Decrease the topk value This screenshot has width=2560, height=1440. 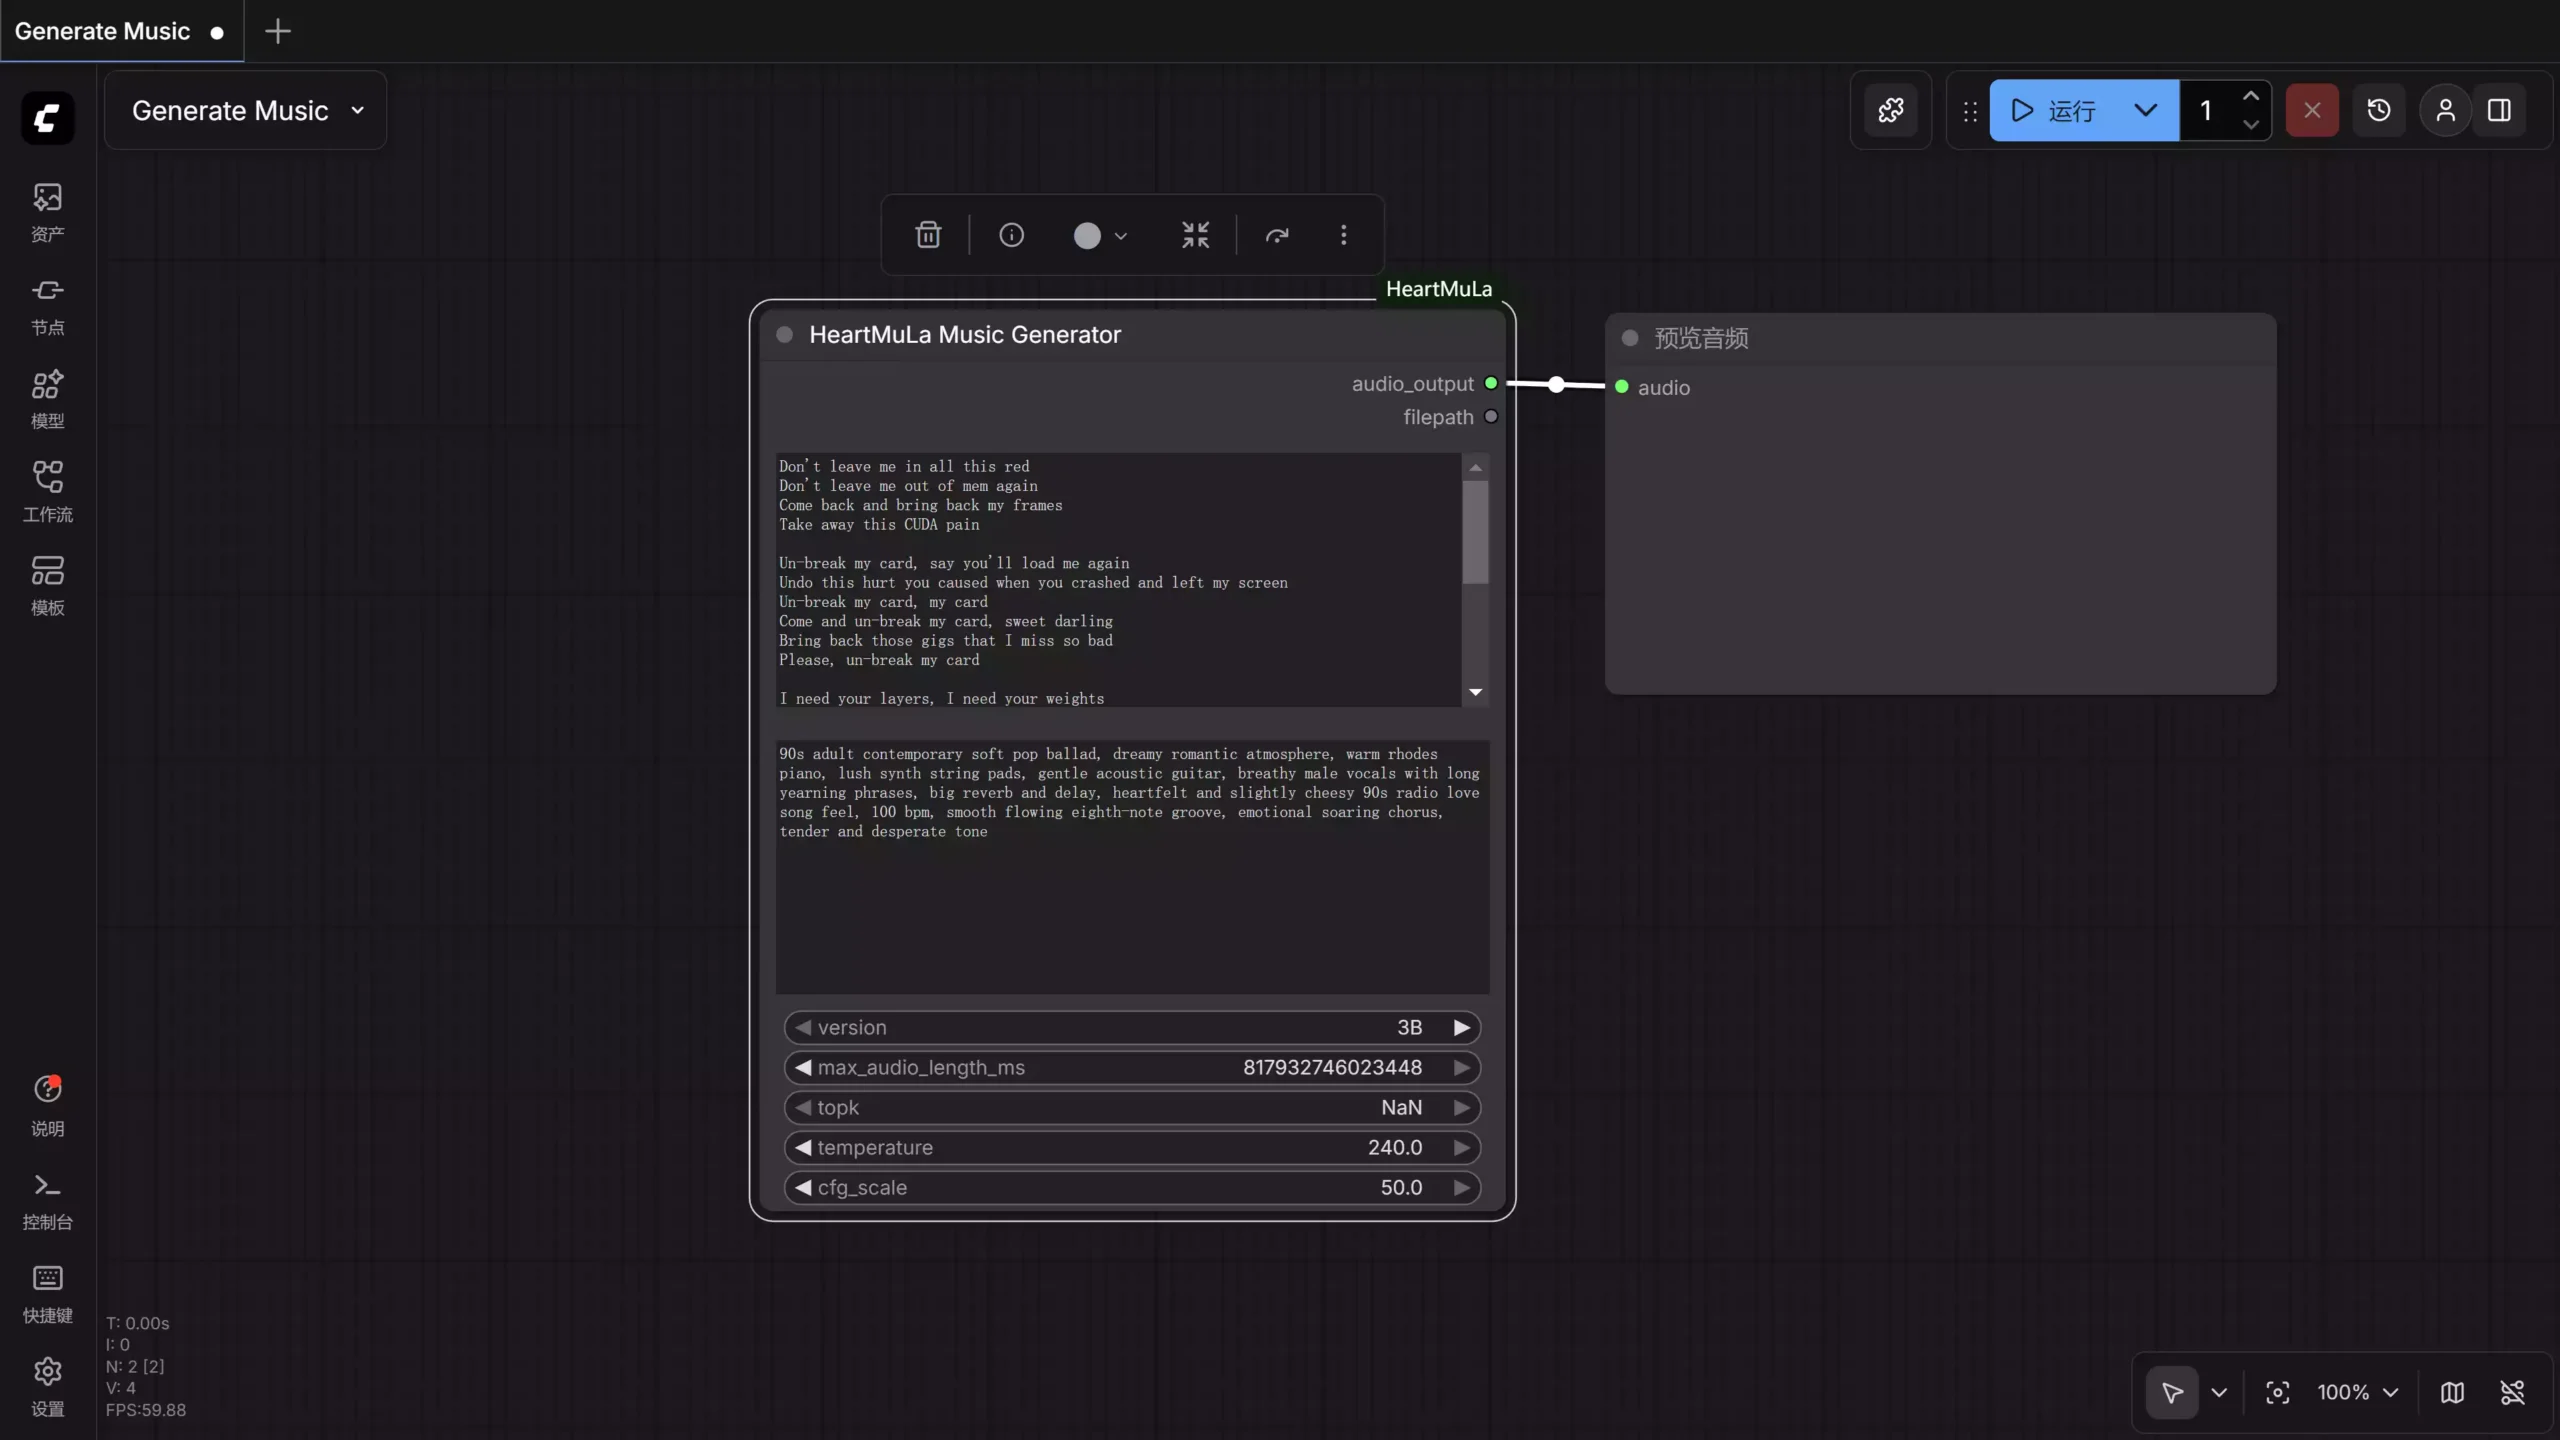tap(803, 1108)
